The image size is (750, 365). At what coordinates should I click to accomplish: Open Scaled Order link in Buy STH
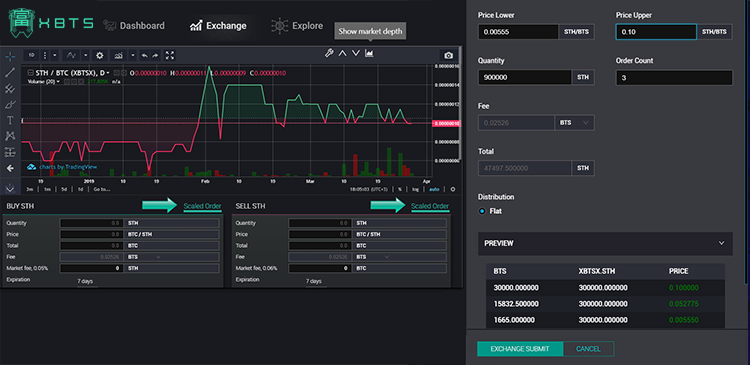(202, 206)
